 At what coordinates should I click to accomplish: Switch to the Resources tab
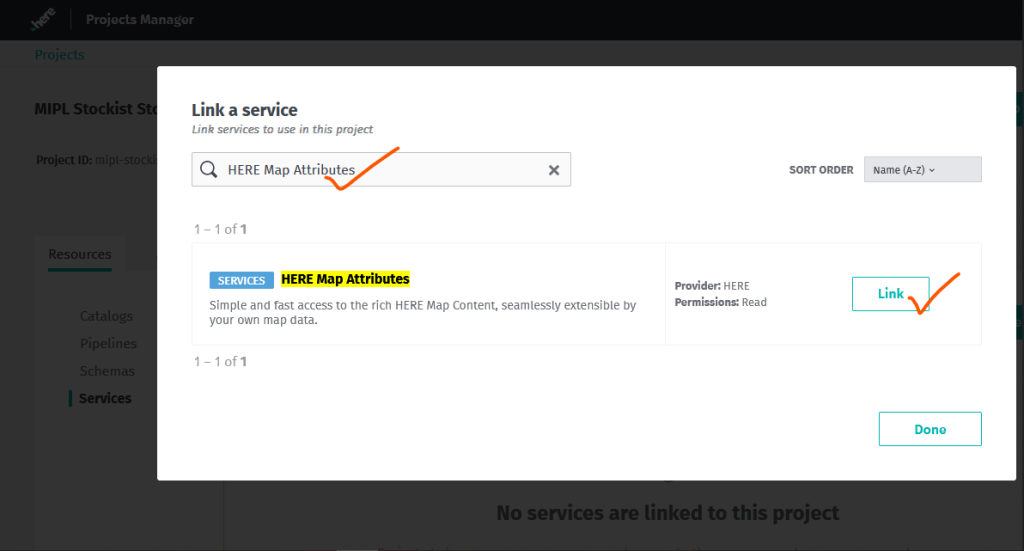(80, 255)
